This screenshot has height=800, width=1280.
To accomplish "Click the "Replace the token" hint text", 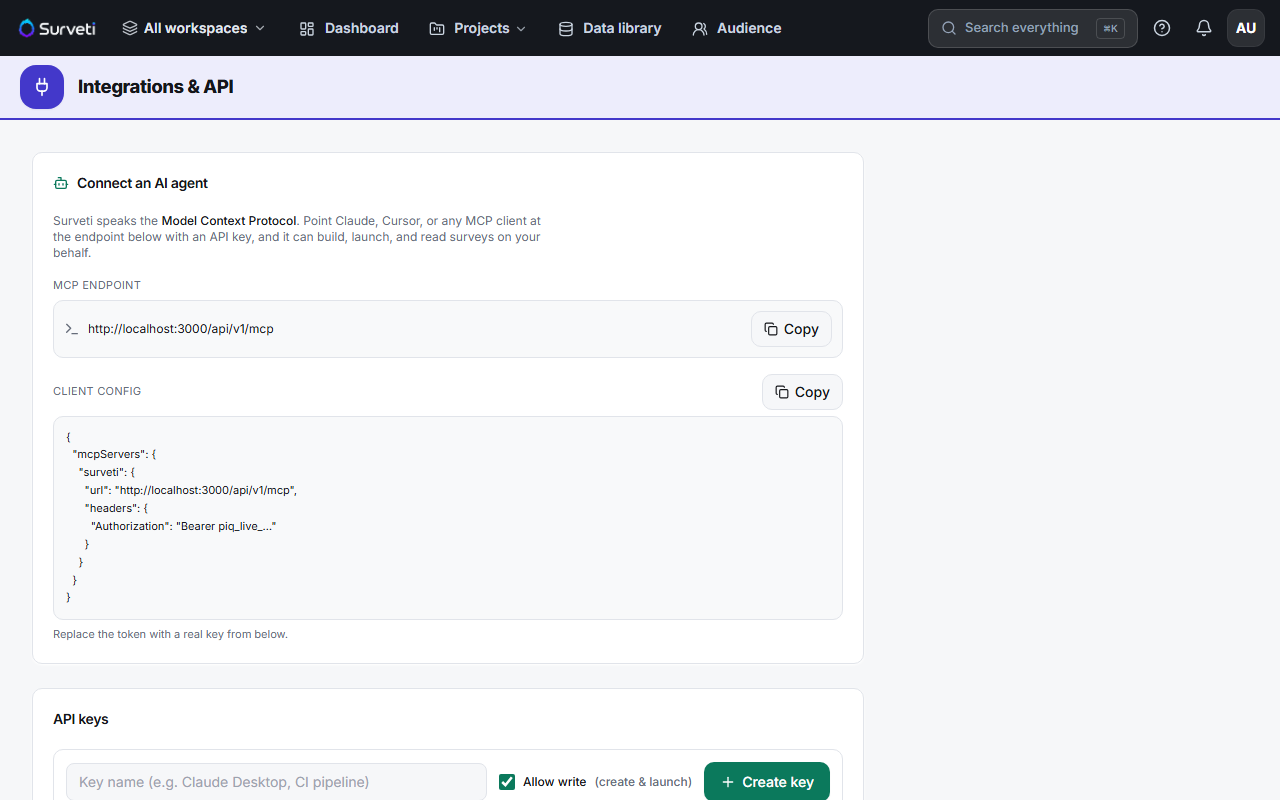I will pos(170,634).
